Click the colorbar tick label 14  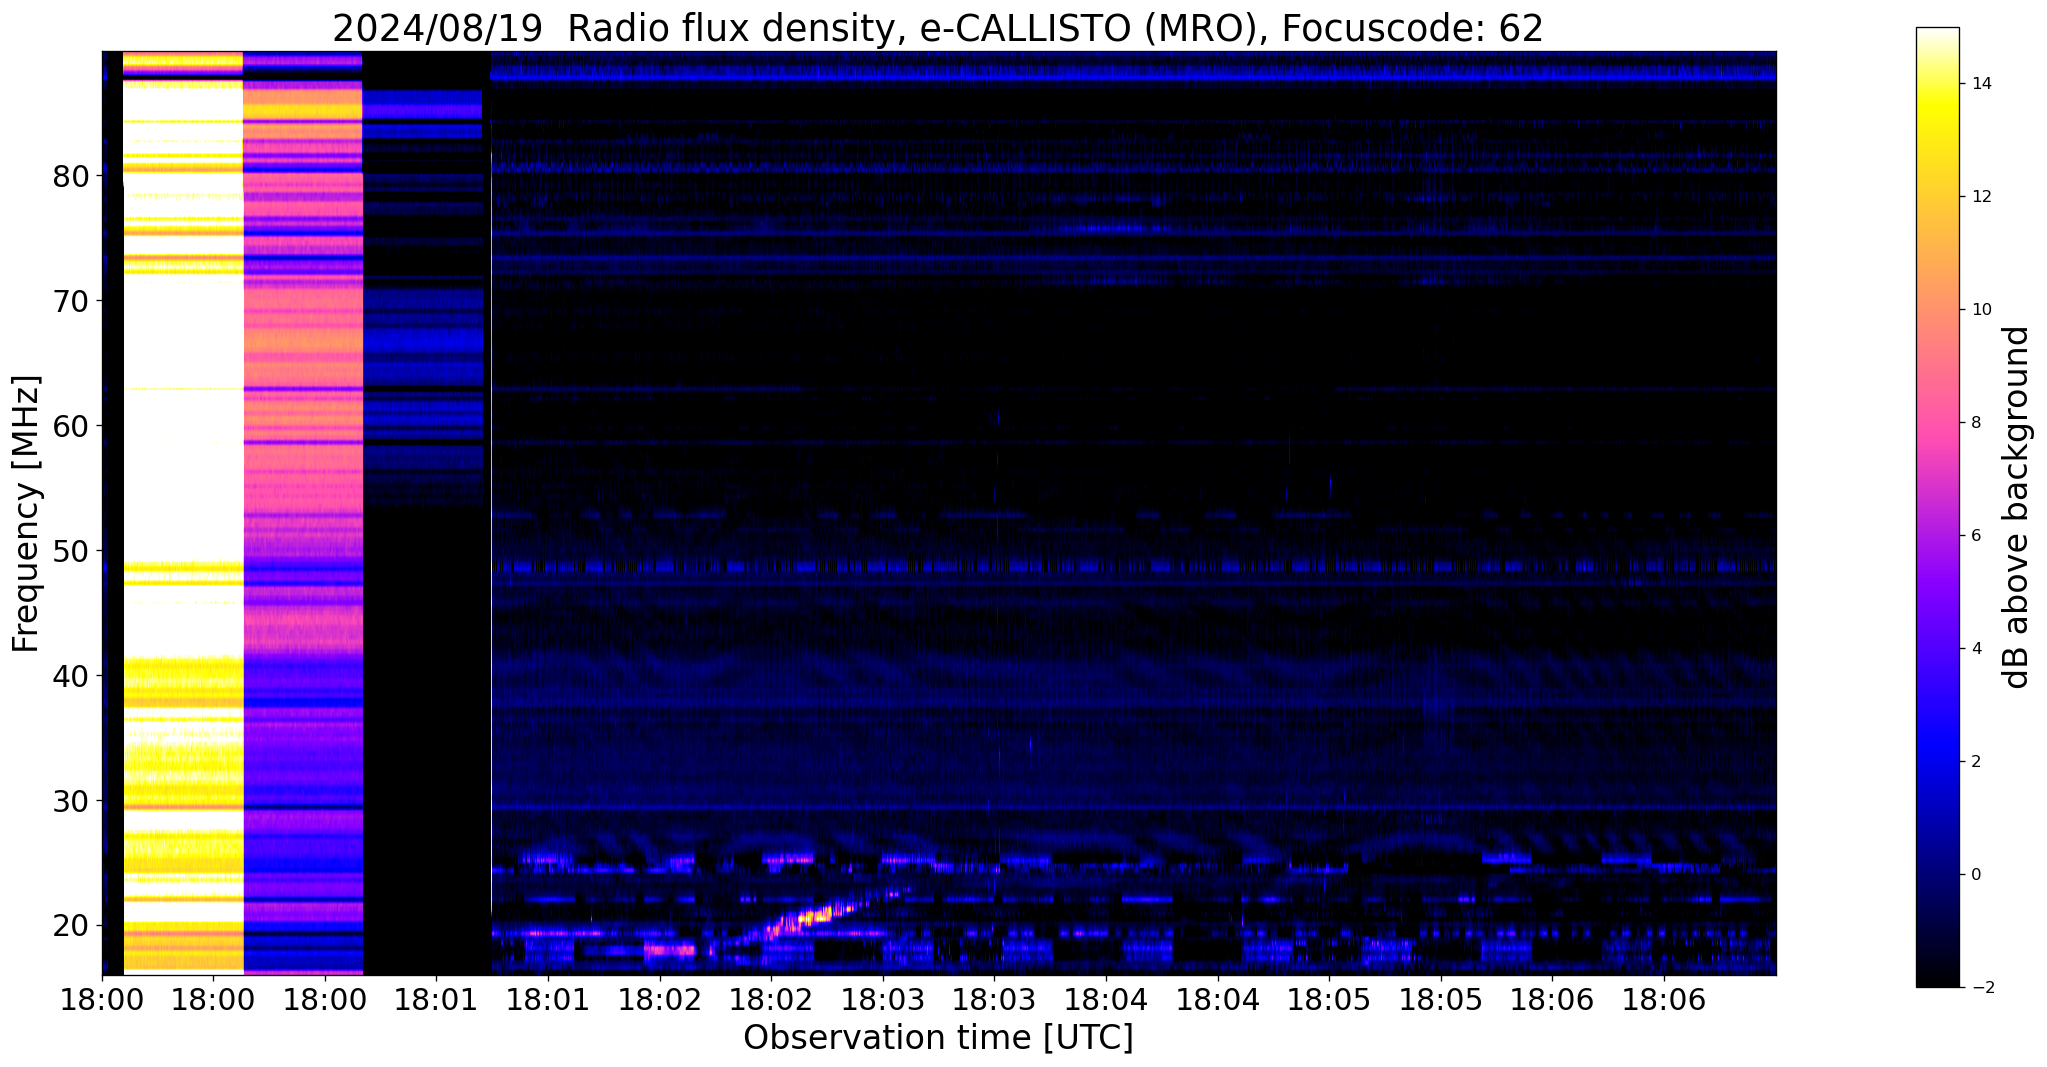pyautogui.click(x=1980, y=84)
